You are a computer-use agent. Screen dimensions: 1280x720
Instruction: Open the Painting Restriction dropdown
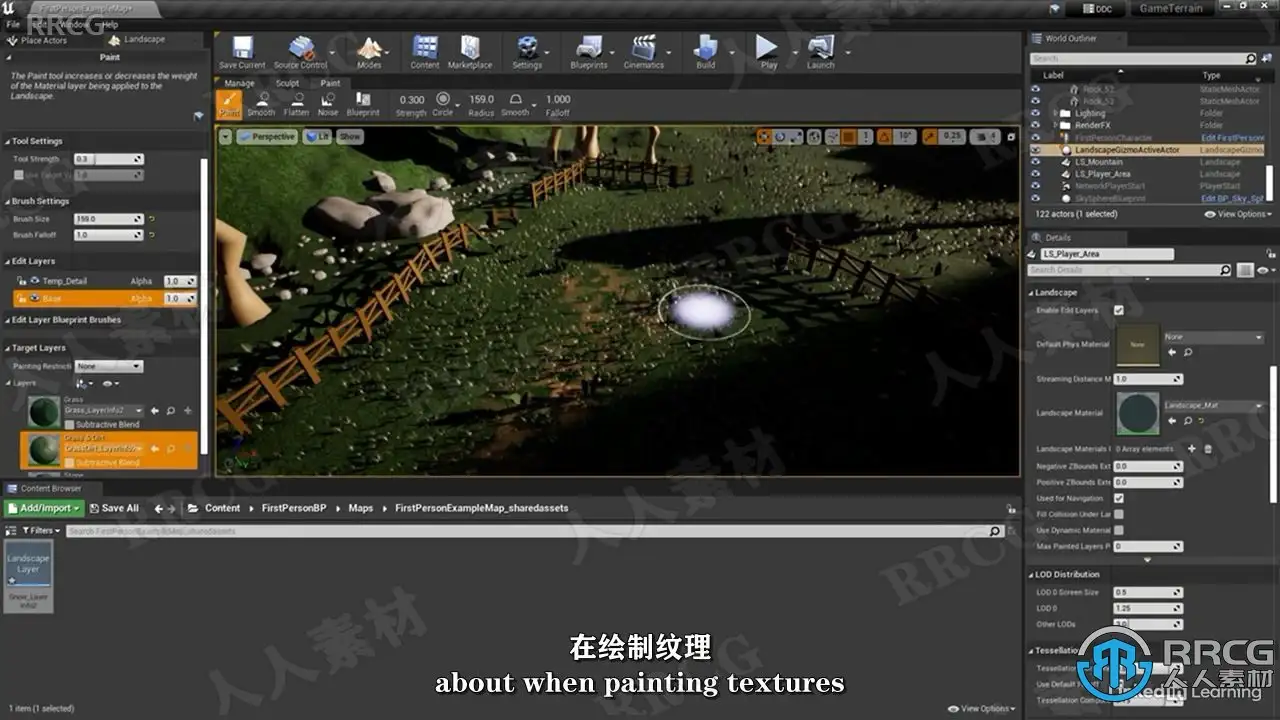109,366
